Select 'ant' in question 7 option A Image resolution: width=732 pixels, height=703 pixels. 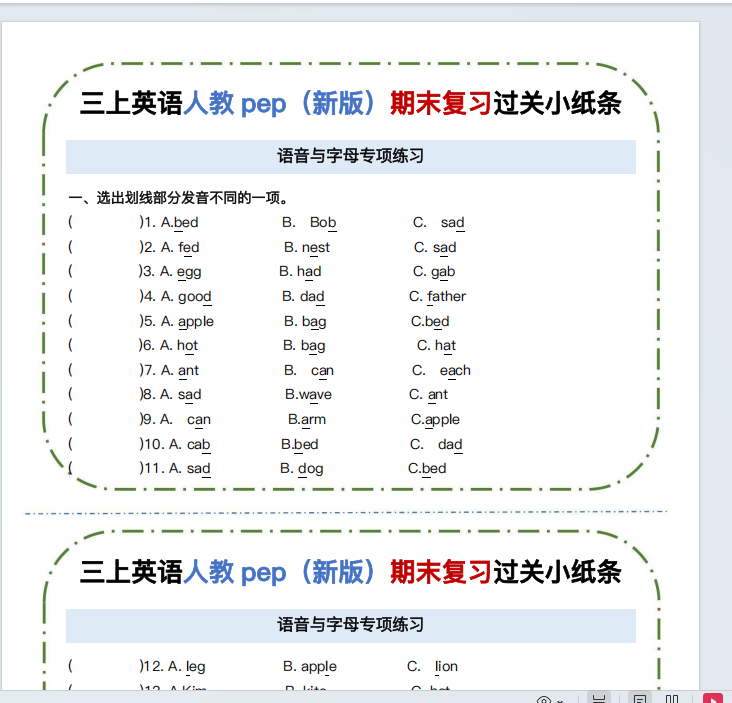pos(189,371)
